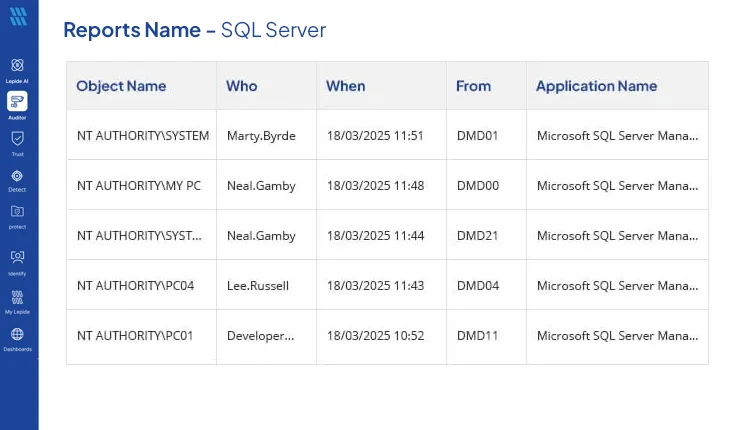Open the Protect folder icon
Image resolution: width=731 pixels, height=430 pixels.
pyautogui.click(x=17, y=212)
